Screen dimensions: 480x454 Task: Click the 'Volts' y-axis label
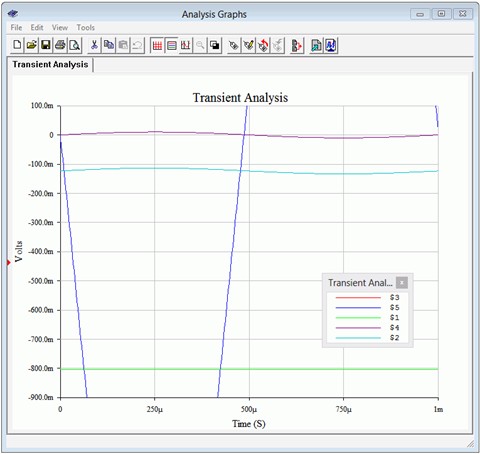19,251
